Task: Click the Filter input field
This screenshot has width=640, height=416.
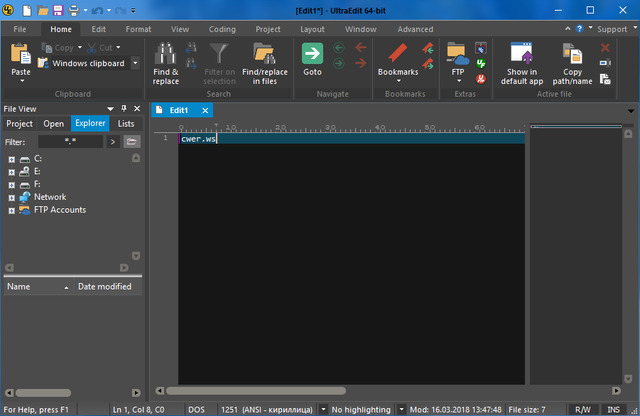Action: [70, 142]
